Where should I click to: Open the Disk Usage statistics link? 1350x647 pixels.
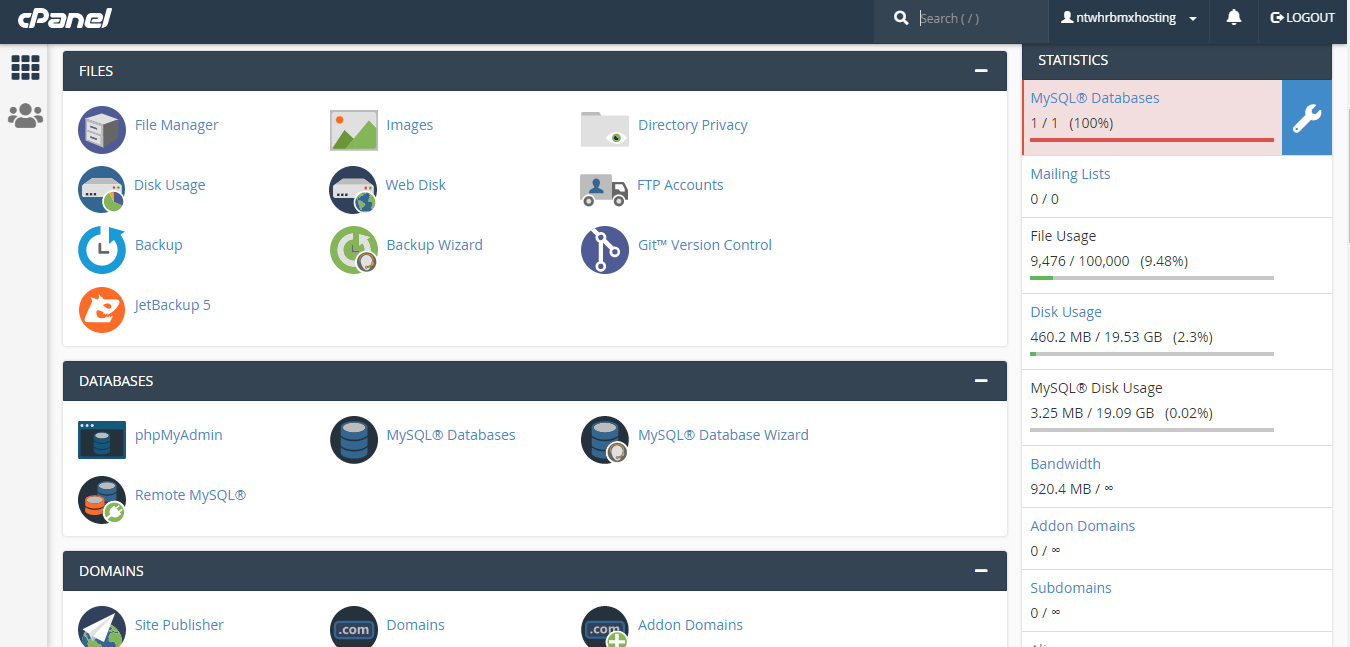tap(1065, 311)
